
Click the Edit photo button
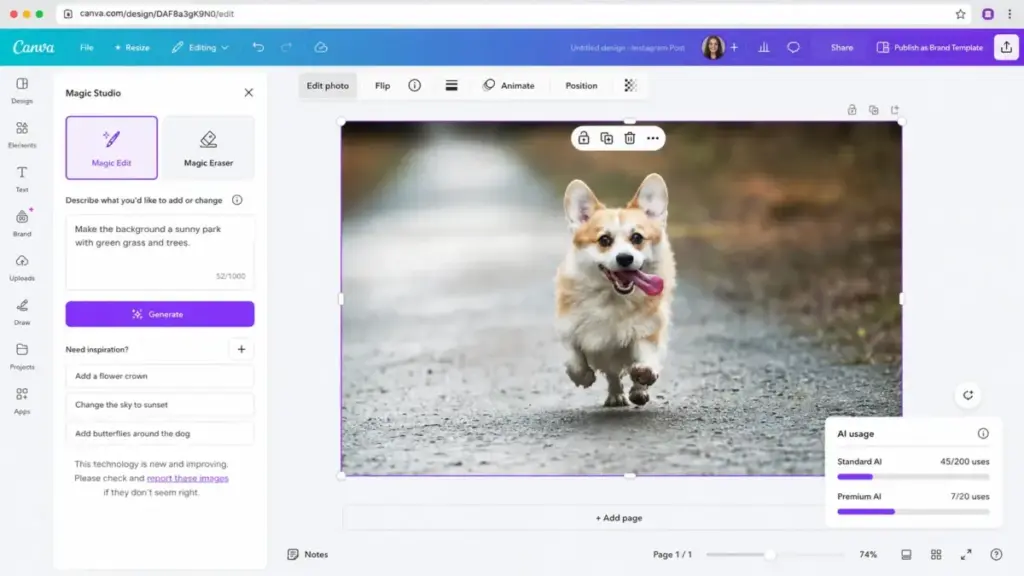coord(327,86)
